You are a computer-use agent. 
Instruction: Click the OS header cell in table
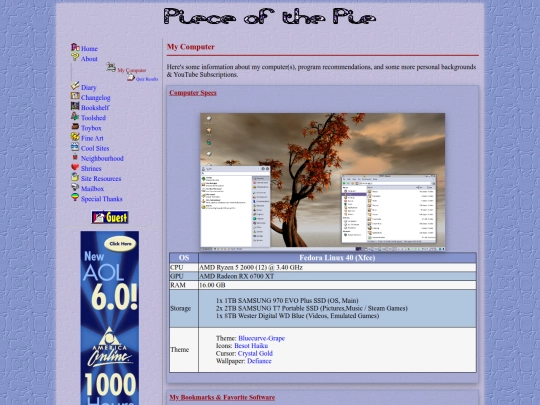point(184,258)
